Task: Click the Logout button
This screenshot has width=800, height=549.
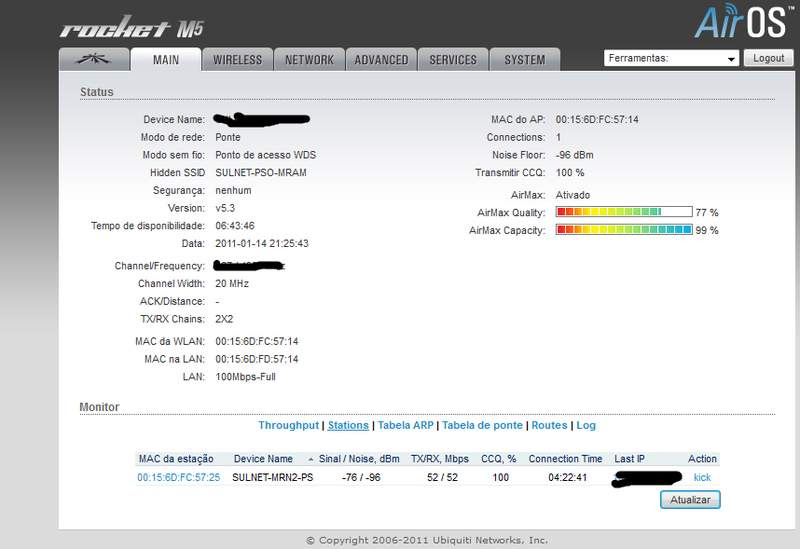Action: pyautogui.click(x=768, y=58)
